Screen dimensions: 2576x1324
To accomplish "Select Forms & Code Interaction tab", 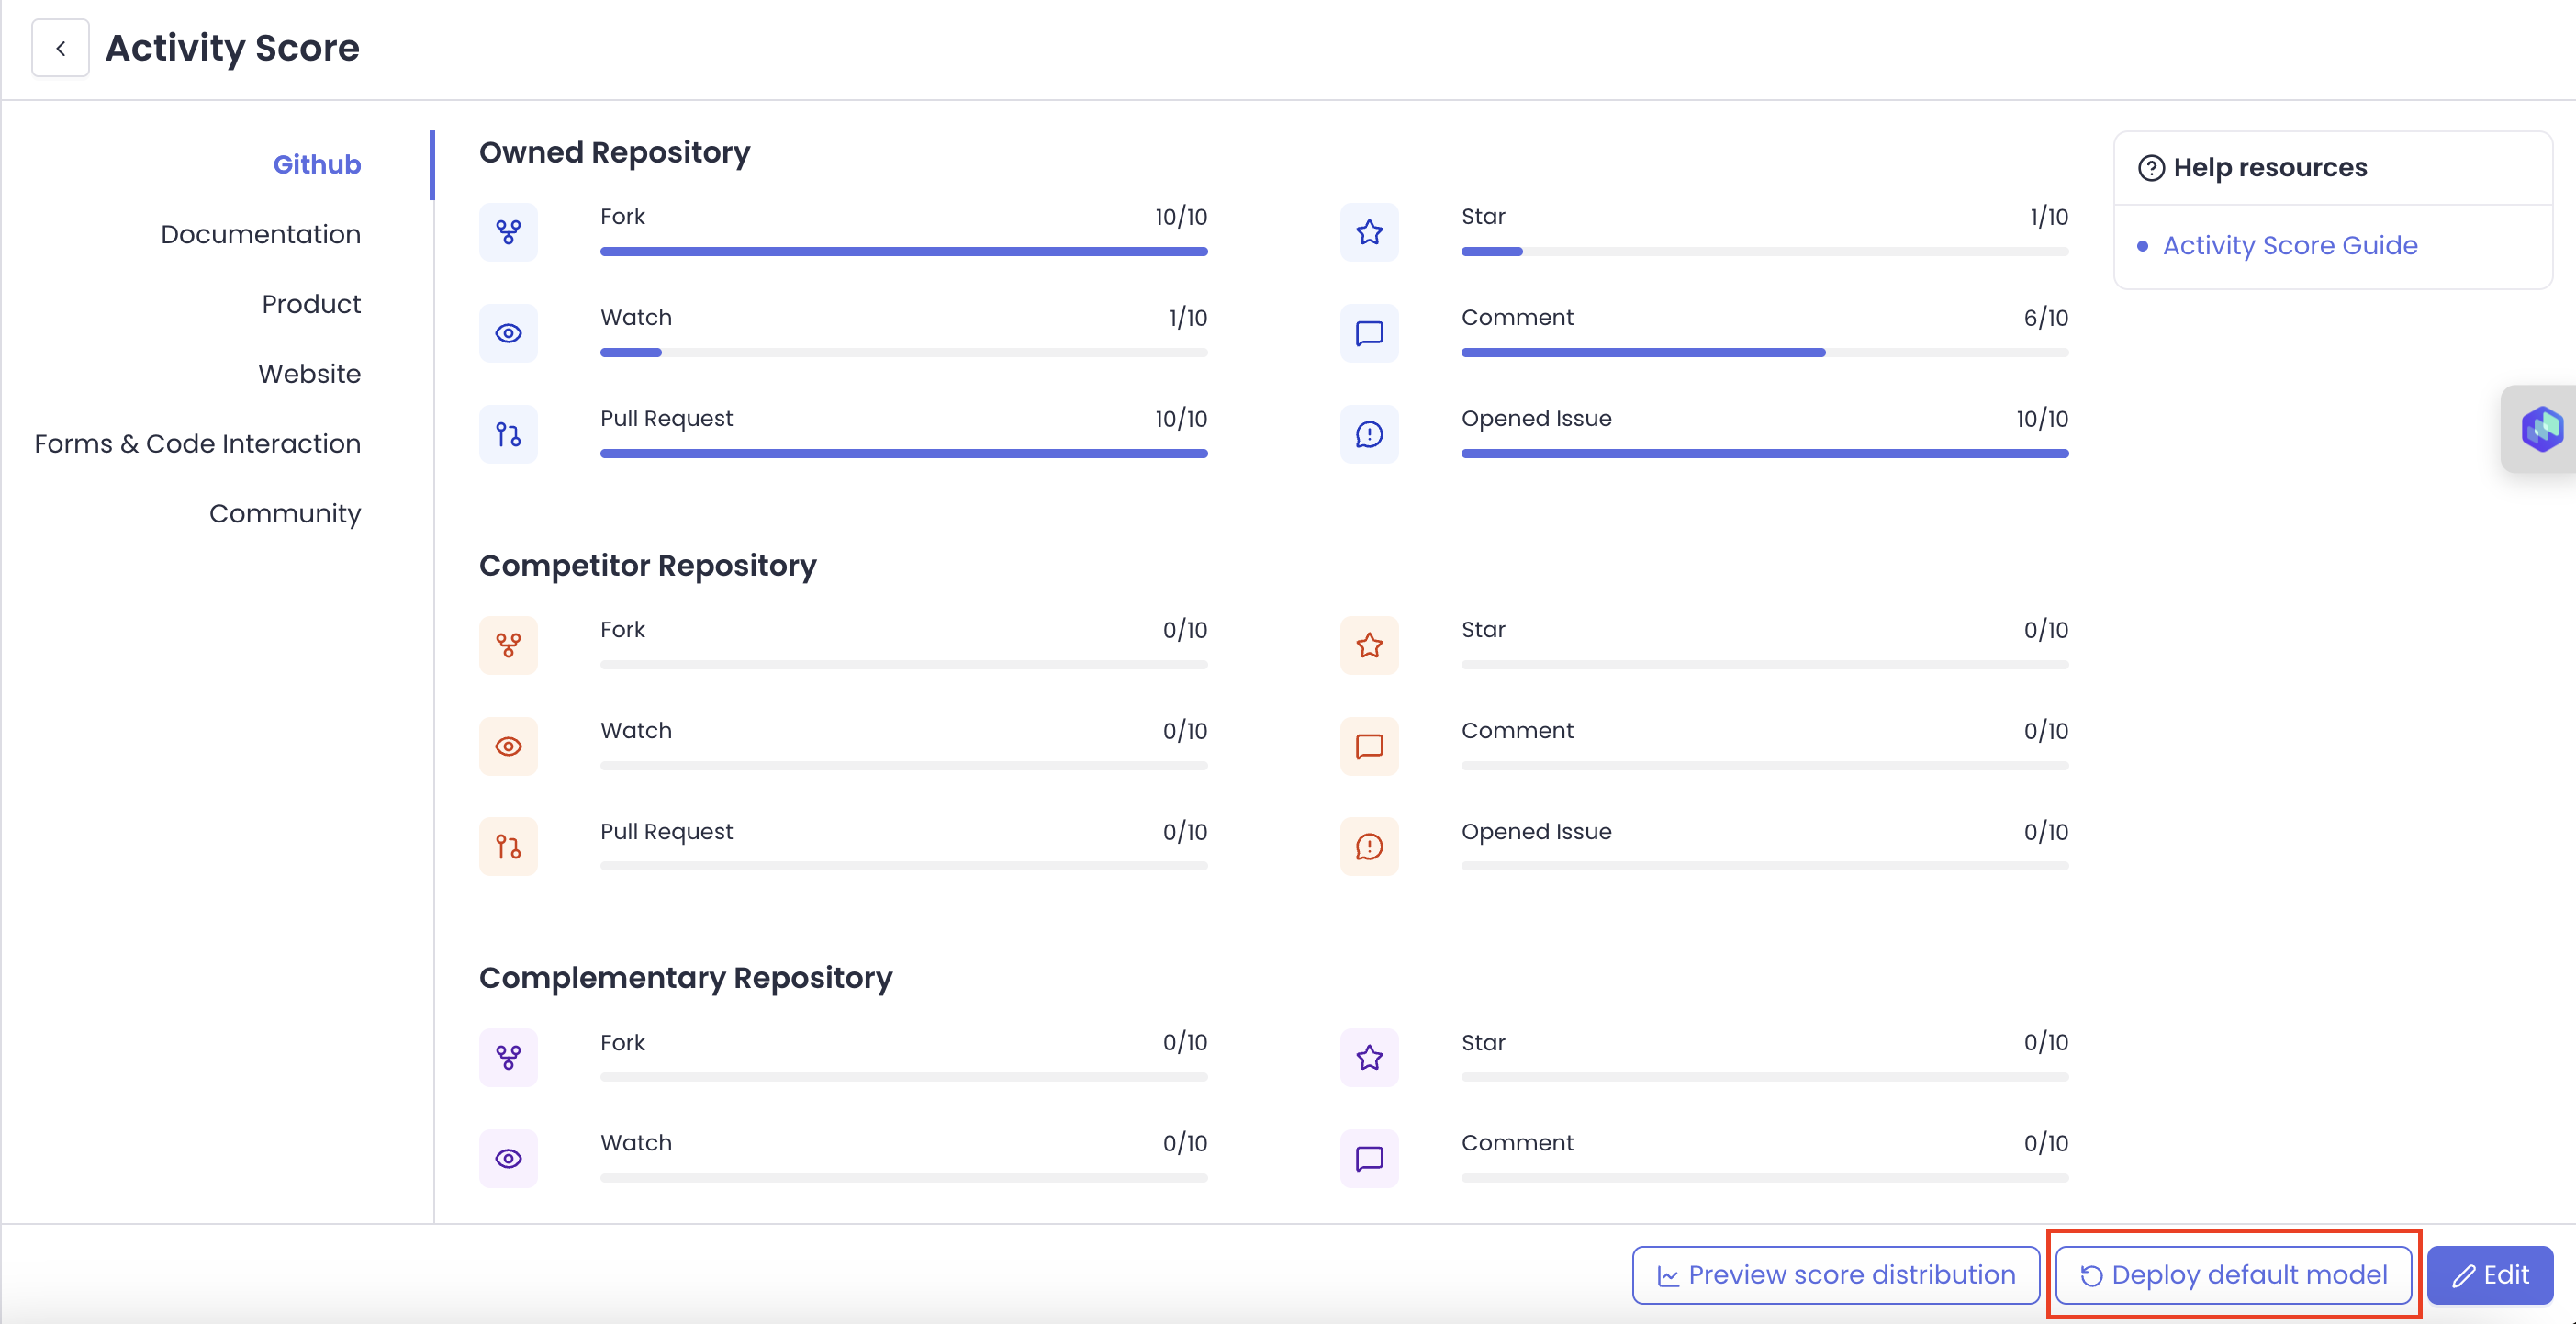I will (x=197, y=443).
